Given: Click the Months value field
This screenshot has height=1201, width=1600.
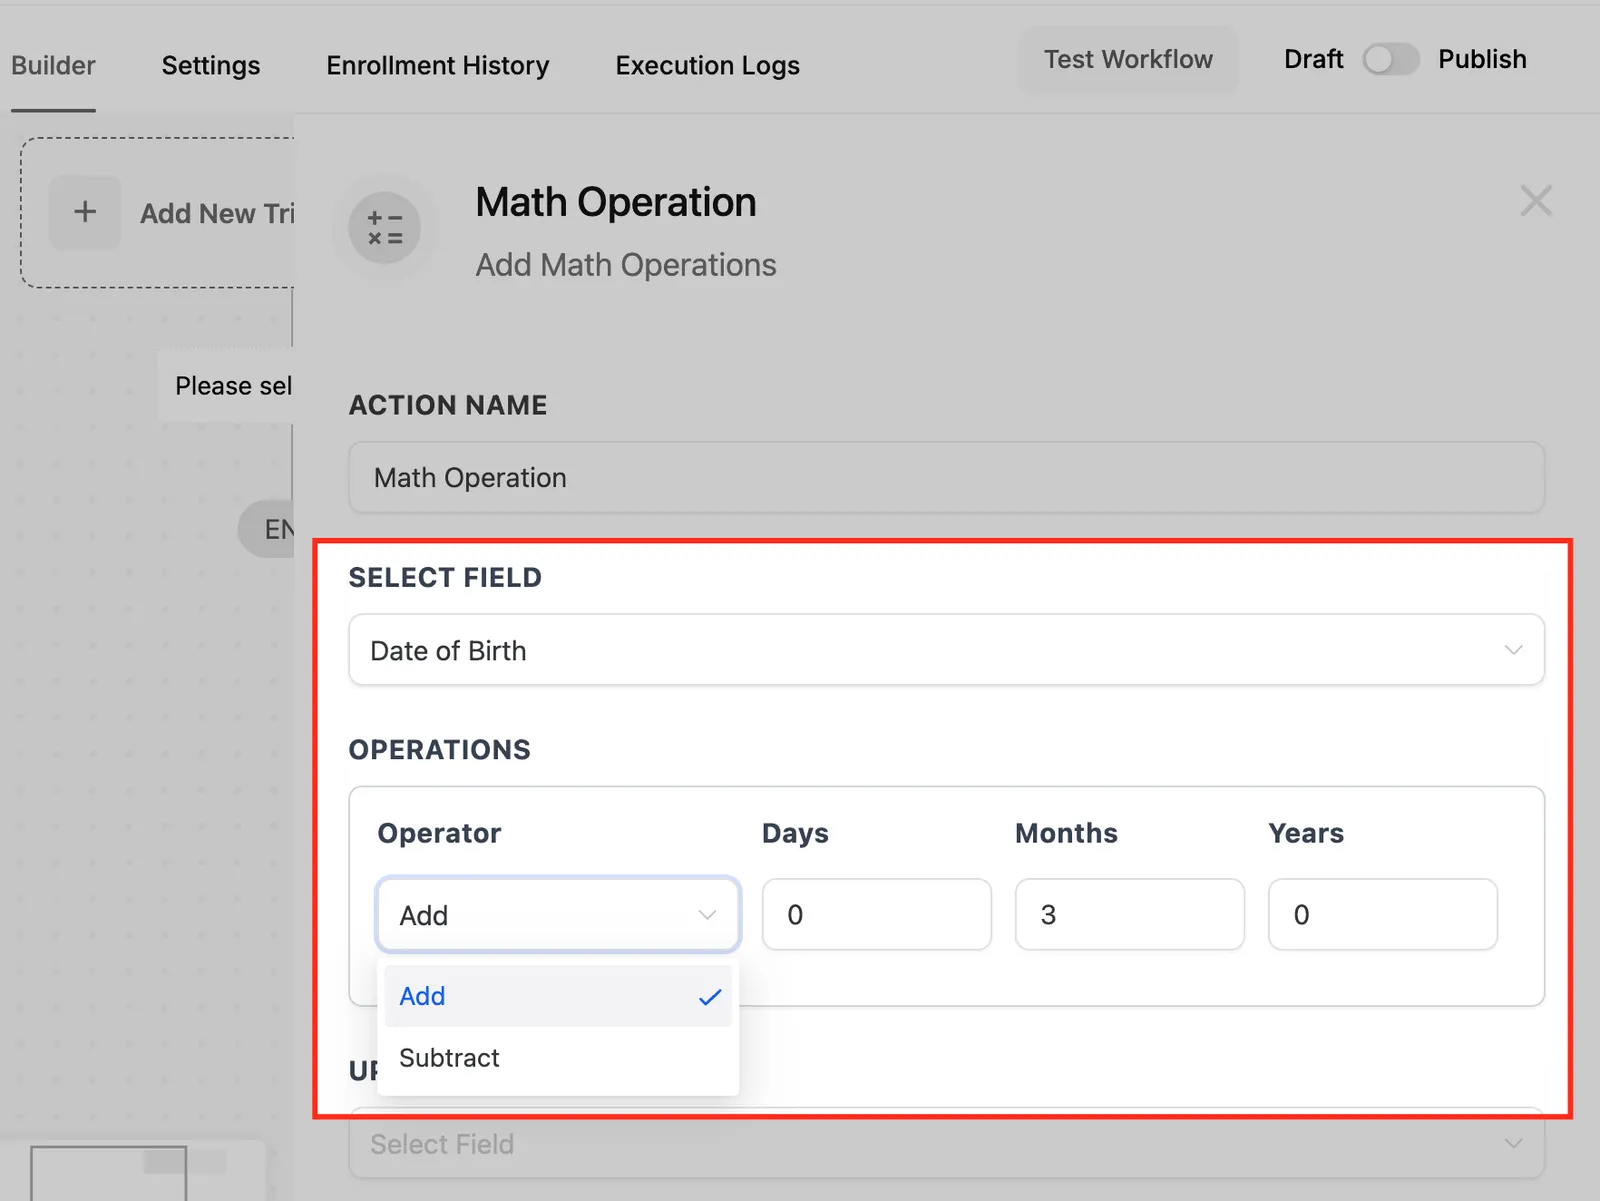Looking at the screenshot, I should point(1129,915).
